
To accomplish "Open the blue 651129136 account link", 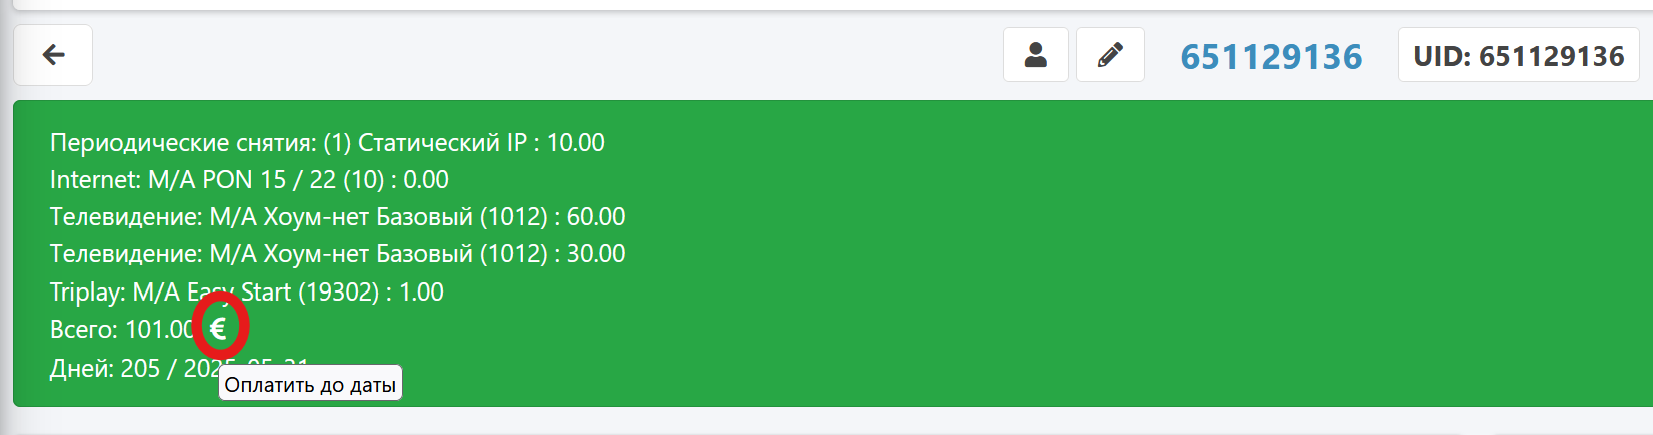I will click(x=1271, y=56).
